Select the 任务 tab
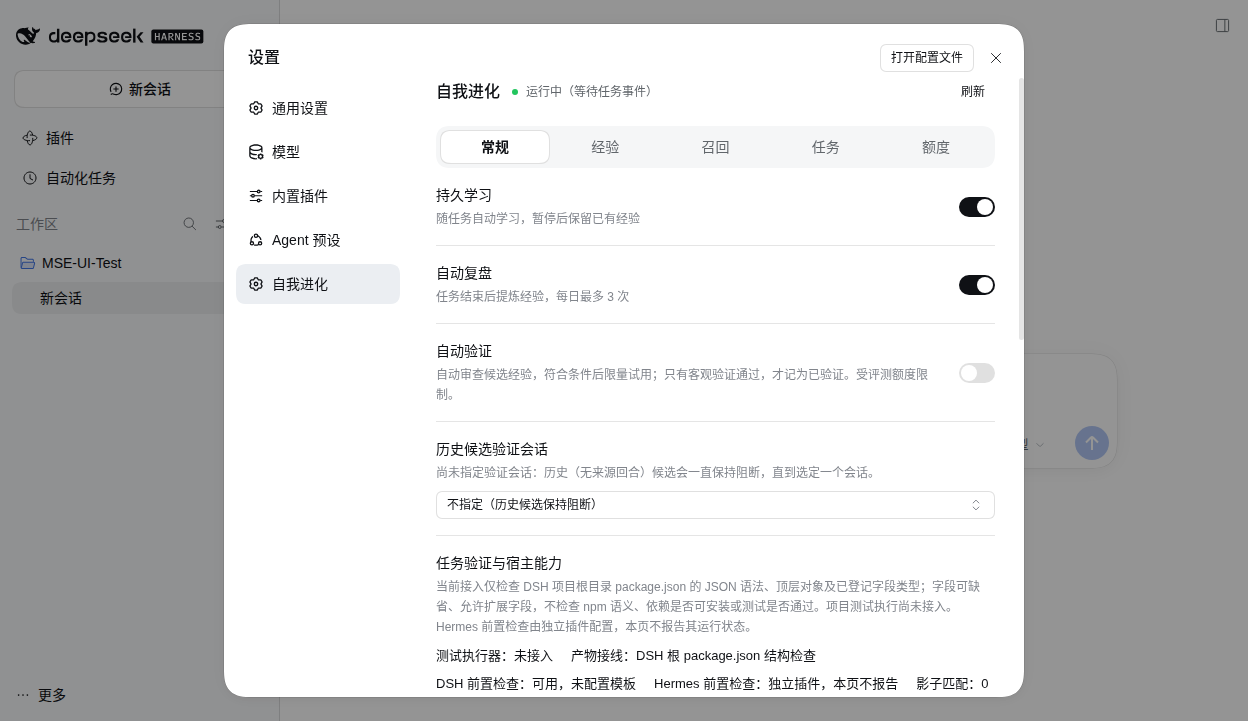 pos(826,147)
